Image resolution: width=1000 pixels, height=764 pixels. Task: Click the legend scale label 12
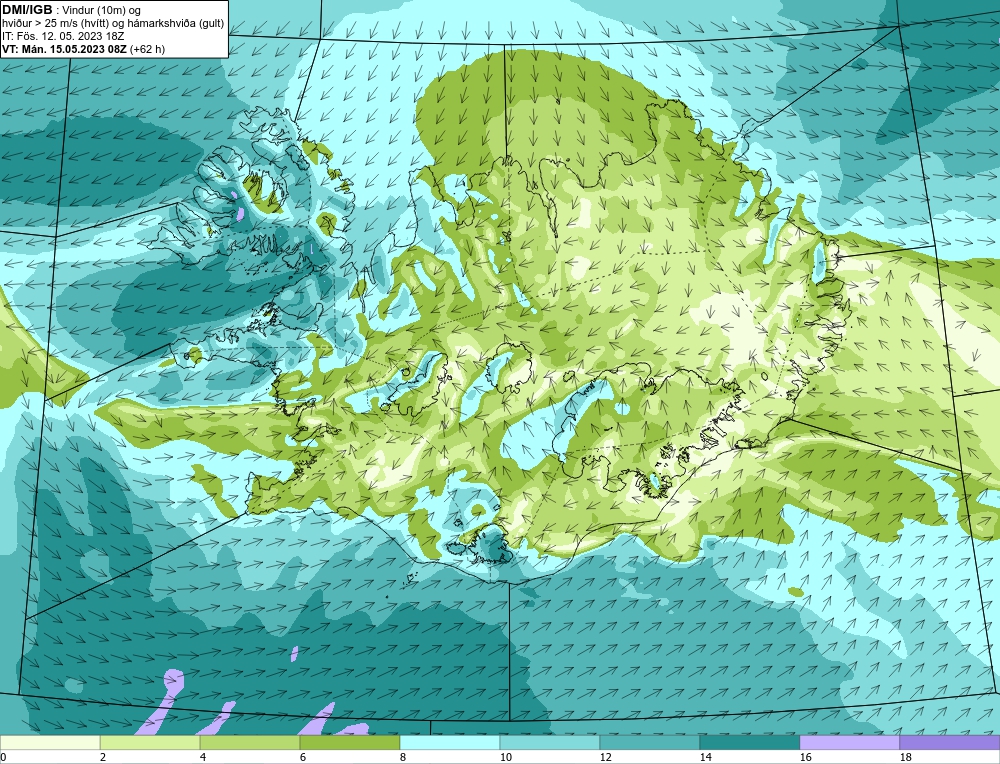point(605,758)
